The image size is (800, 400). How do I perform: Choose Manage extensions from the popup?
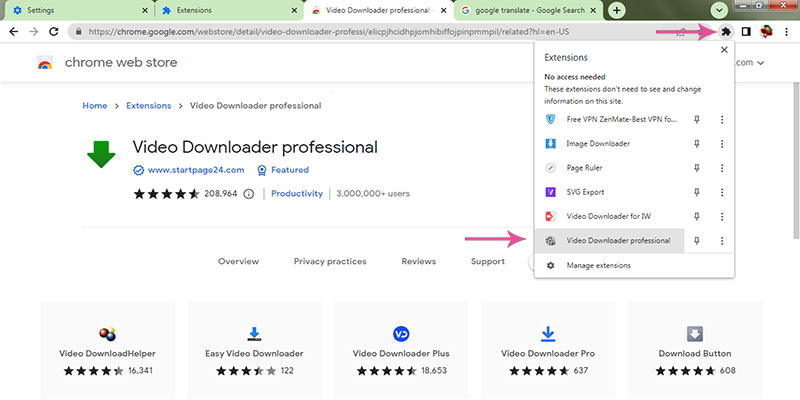click(598, 265)
